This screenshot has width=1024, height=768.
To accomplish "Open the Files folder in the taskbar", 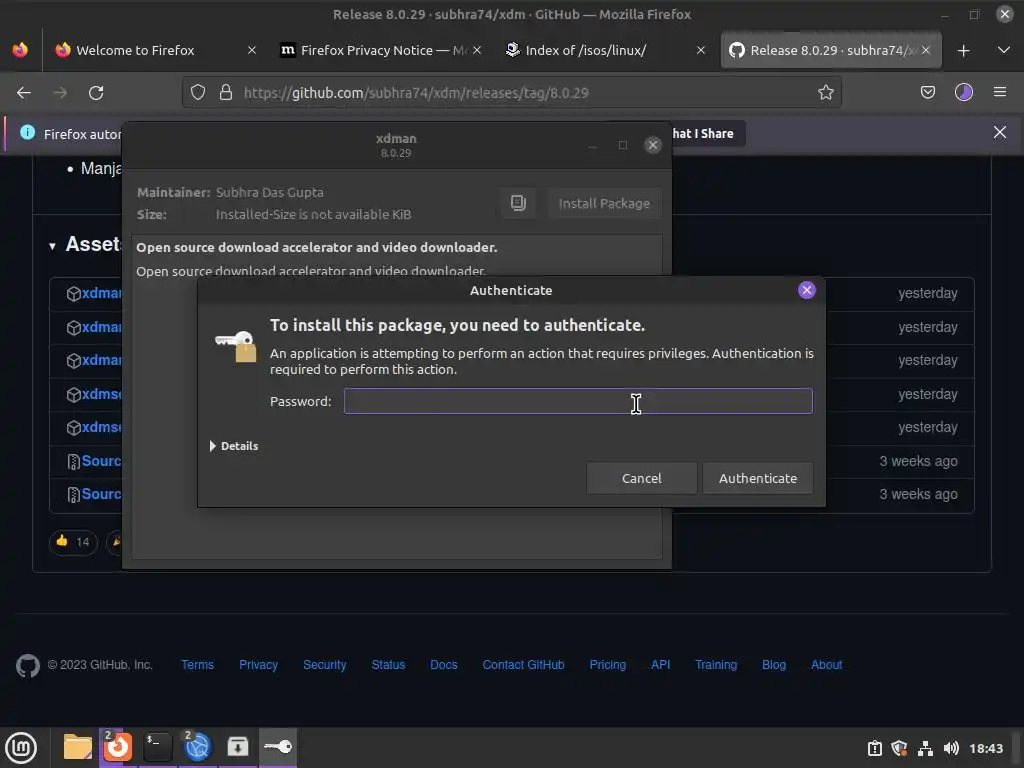I will (78, 747).
